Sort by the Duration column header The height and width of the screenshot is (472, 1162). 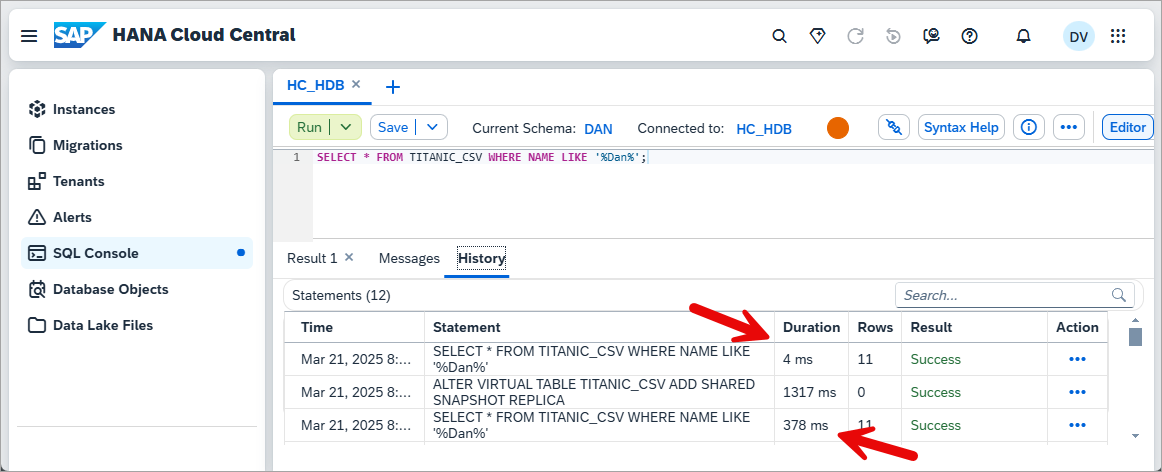coord(811,327)
